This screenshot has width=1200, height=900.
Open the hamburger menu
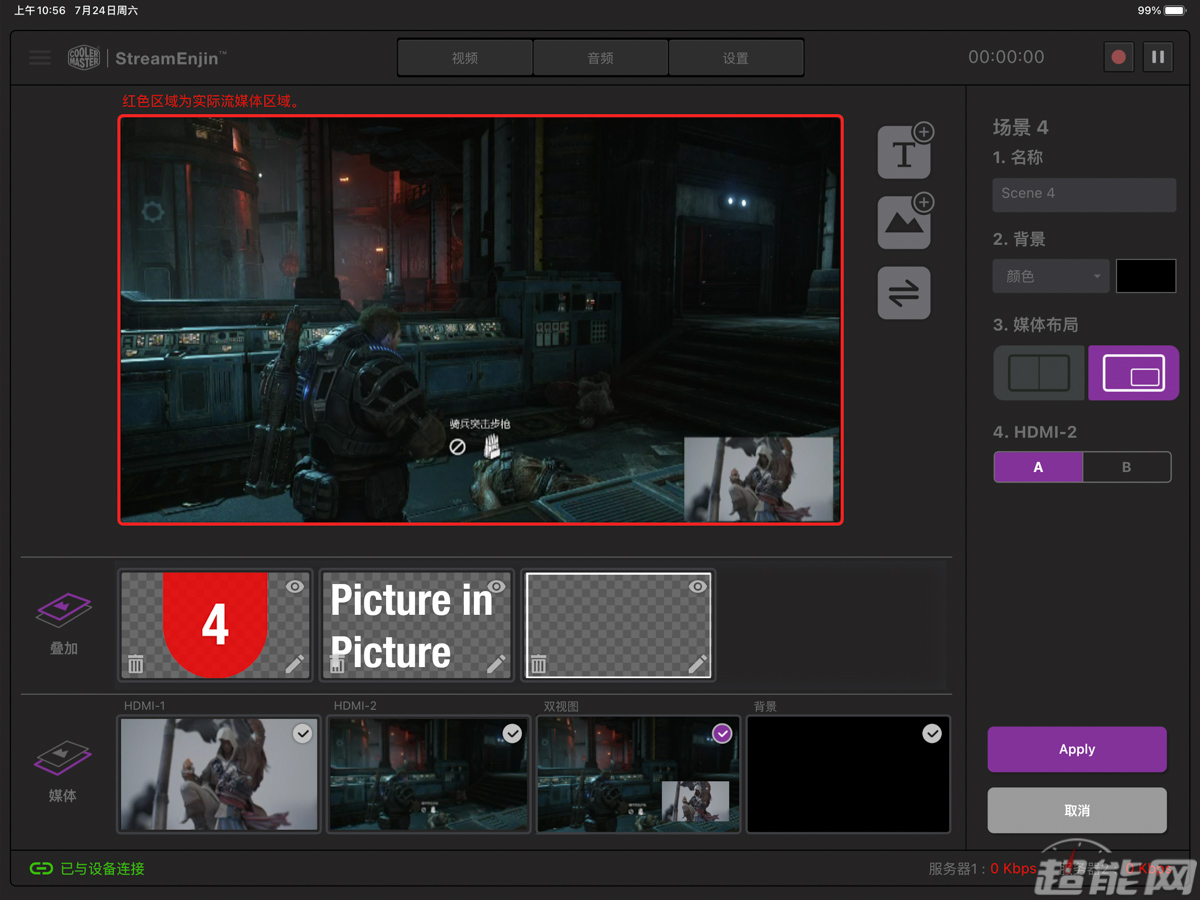click(x=40, y=57)
